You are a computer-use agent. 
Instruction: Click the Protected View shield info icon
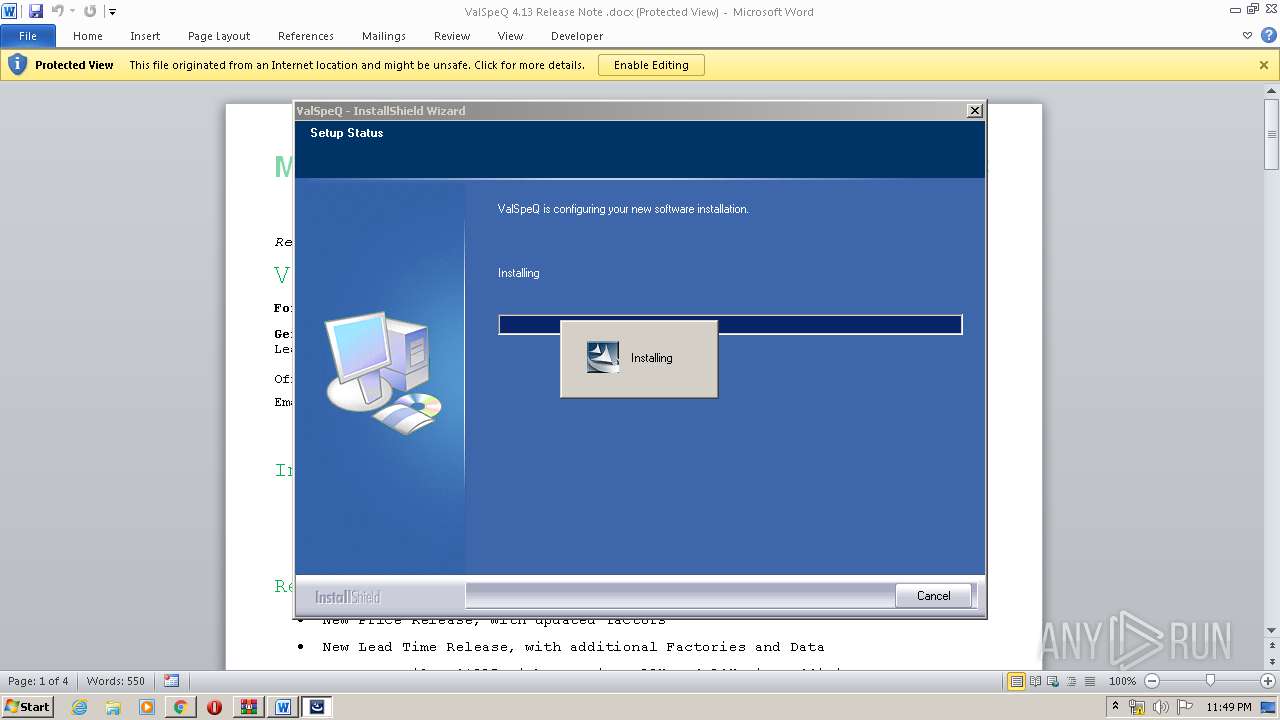(x=17, y=65)
